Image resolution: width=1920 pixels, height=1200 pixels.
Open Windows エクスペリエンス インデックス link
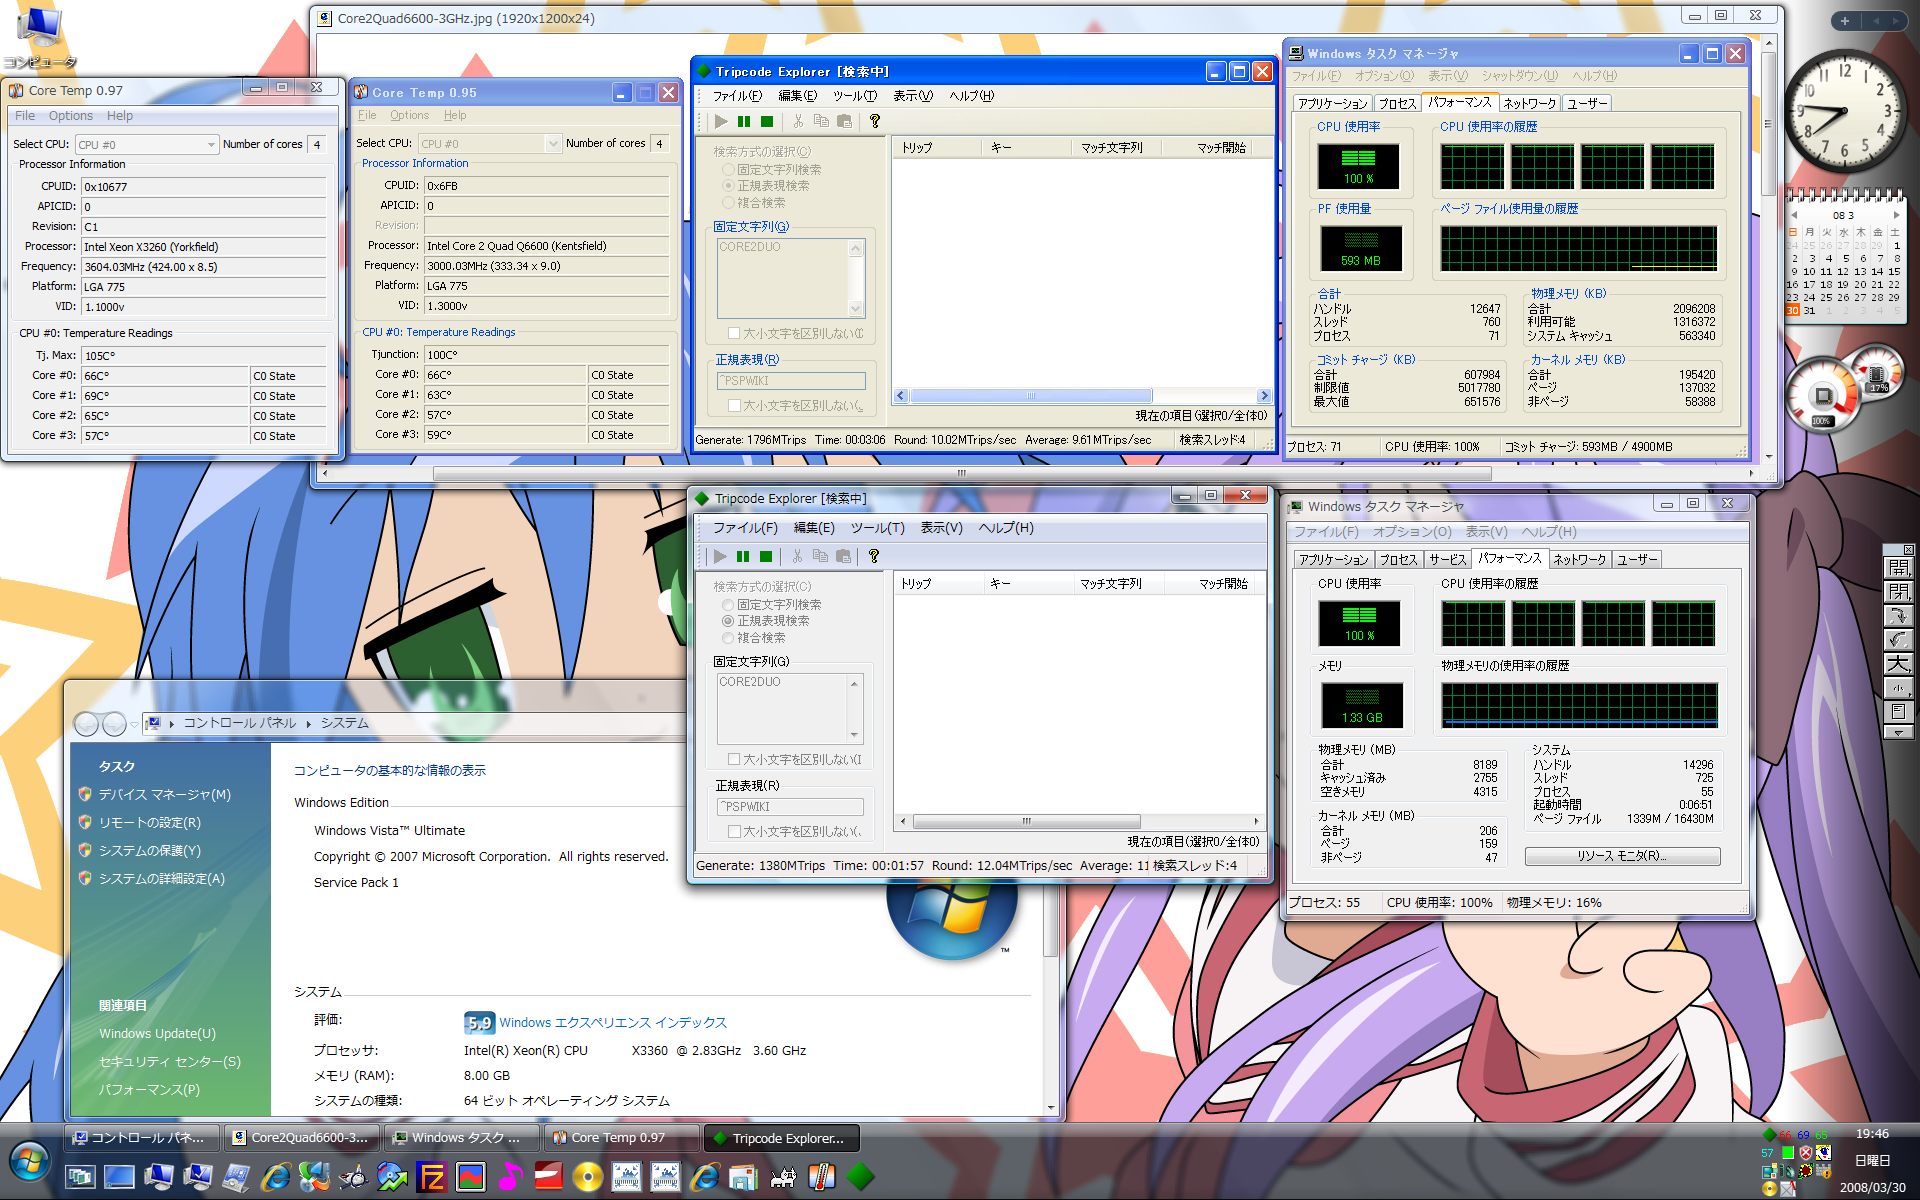coord(612,1022)
